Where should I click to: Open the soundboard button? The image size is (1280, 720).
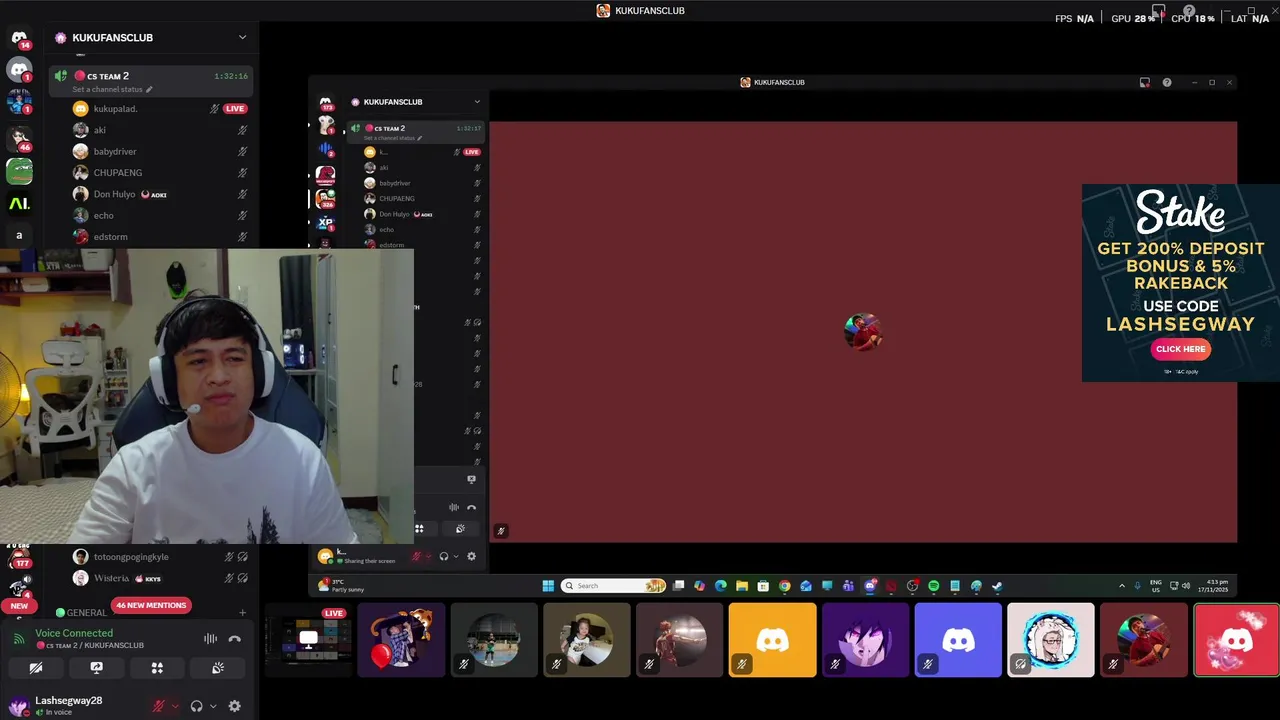click(x=218, y=668)
